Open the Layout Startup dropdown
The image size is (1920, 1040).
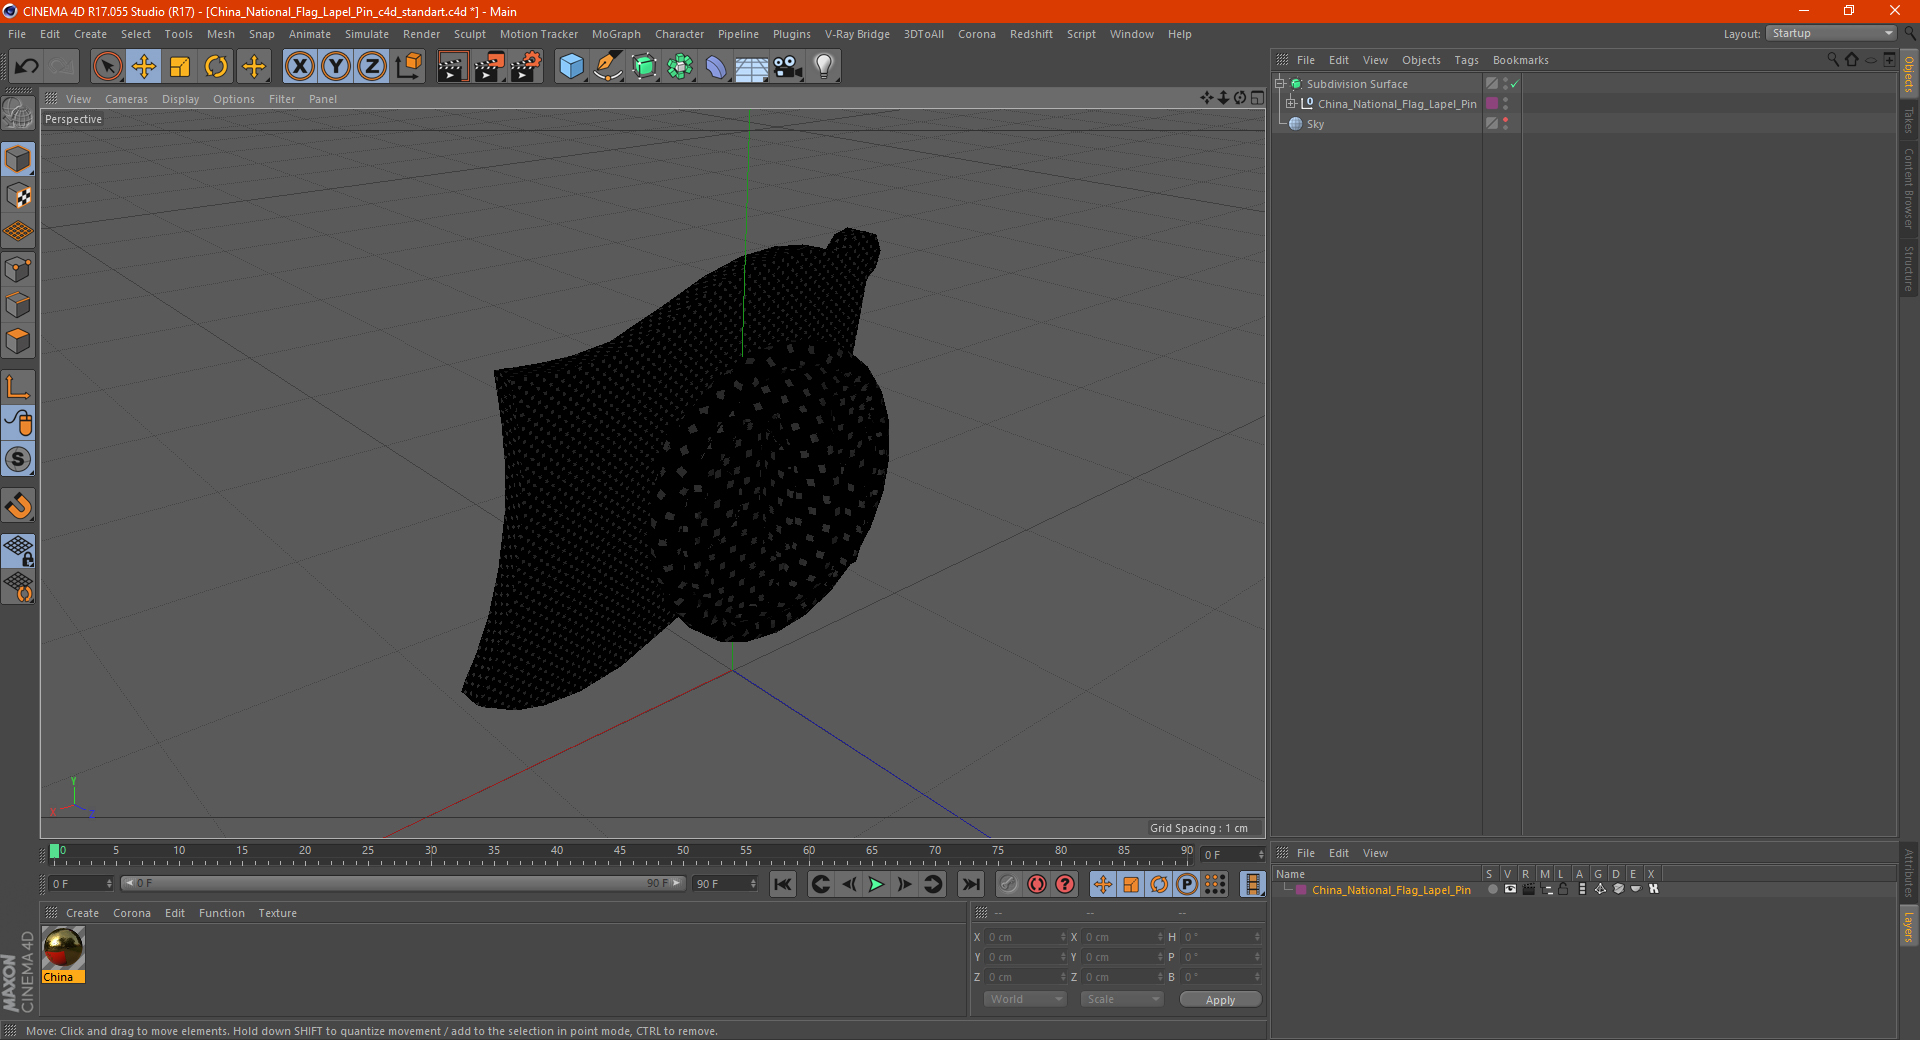tap(1832, 34)
